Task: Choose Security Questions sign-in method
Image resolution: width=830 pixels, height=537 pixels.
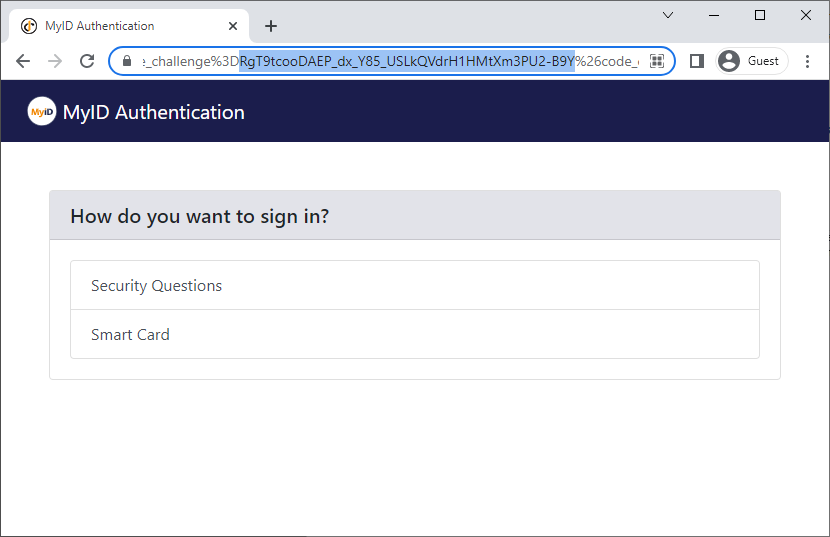Action: pyautogui.click(x=415, y=285)
